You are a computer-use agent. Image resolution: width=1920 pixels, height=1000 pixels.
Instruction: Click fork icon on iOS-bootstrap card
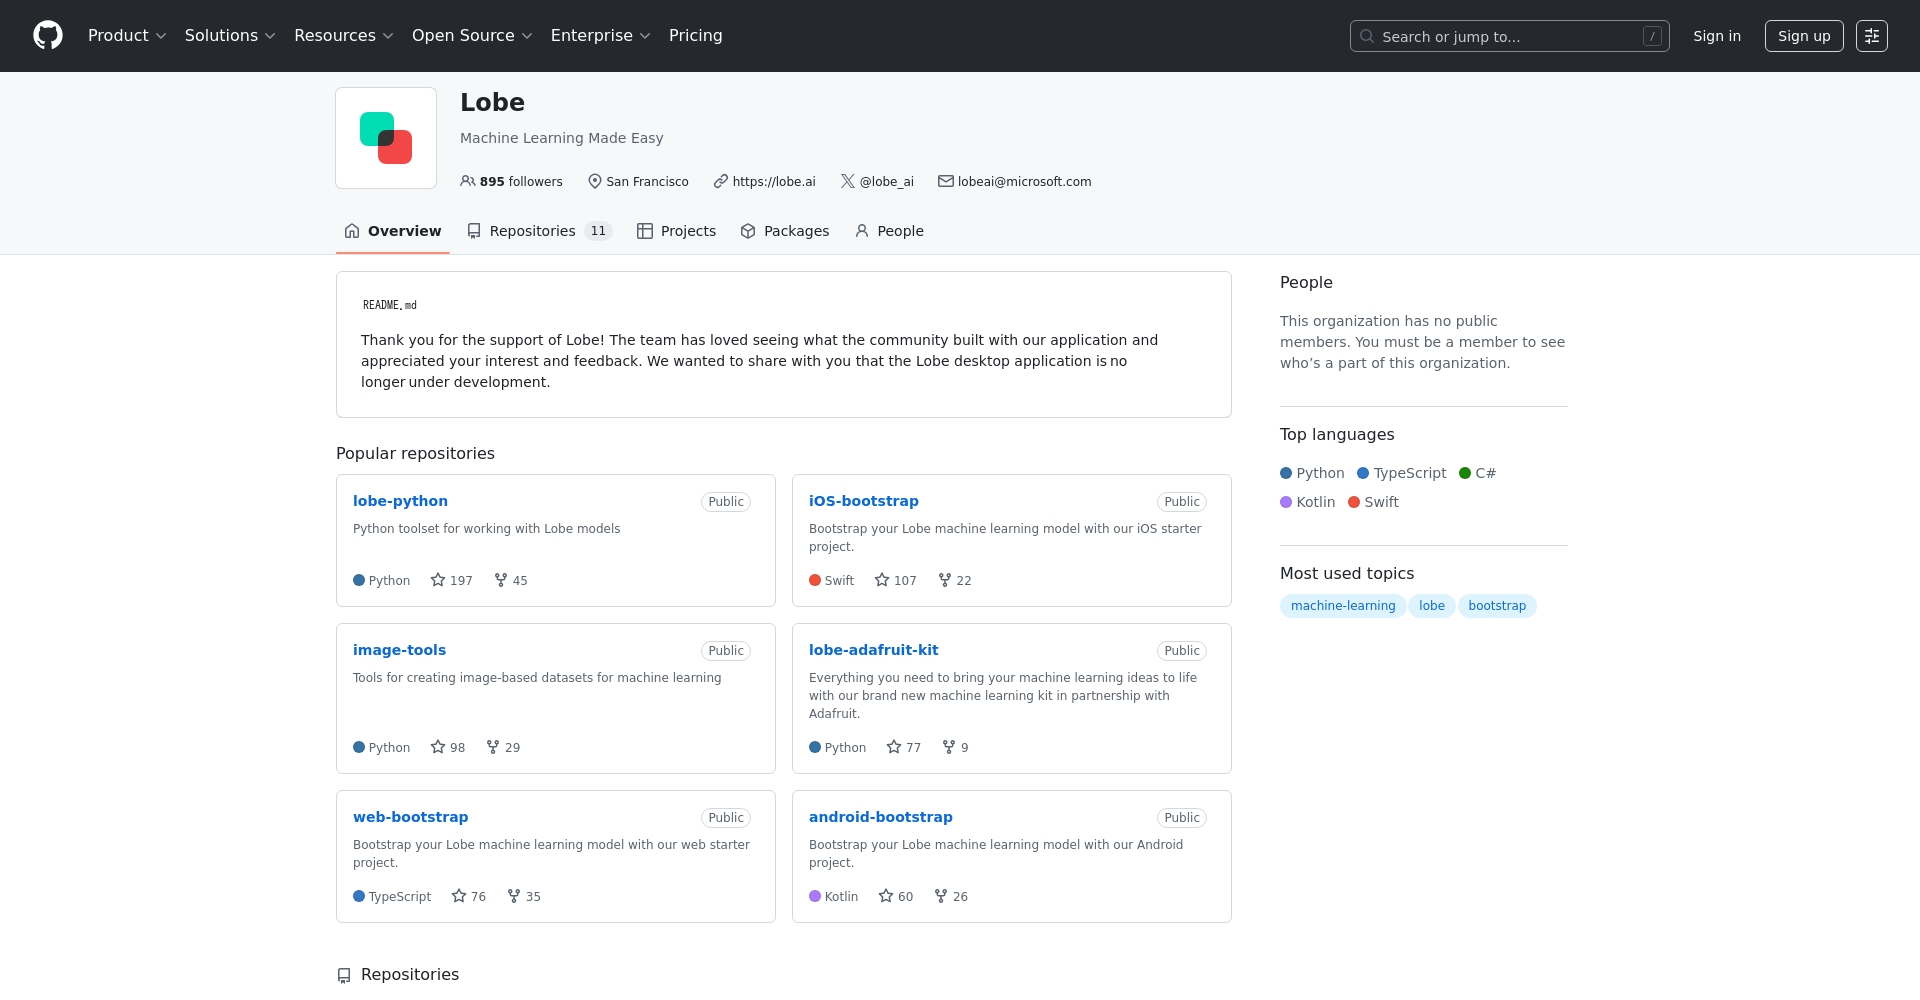pyautogui.click(x=945, y=580)
